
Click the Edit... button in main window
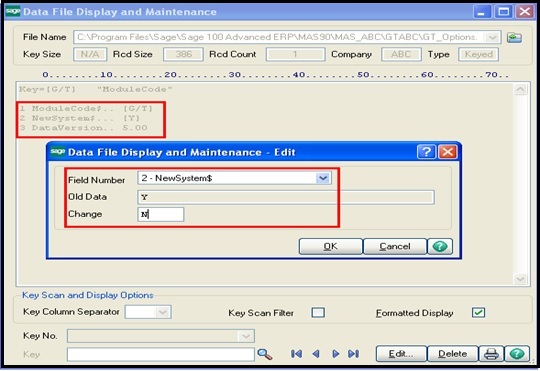click(x=401, y=354)
